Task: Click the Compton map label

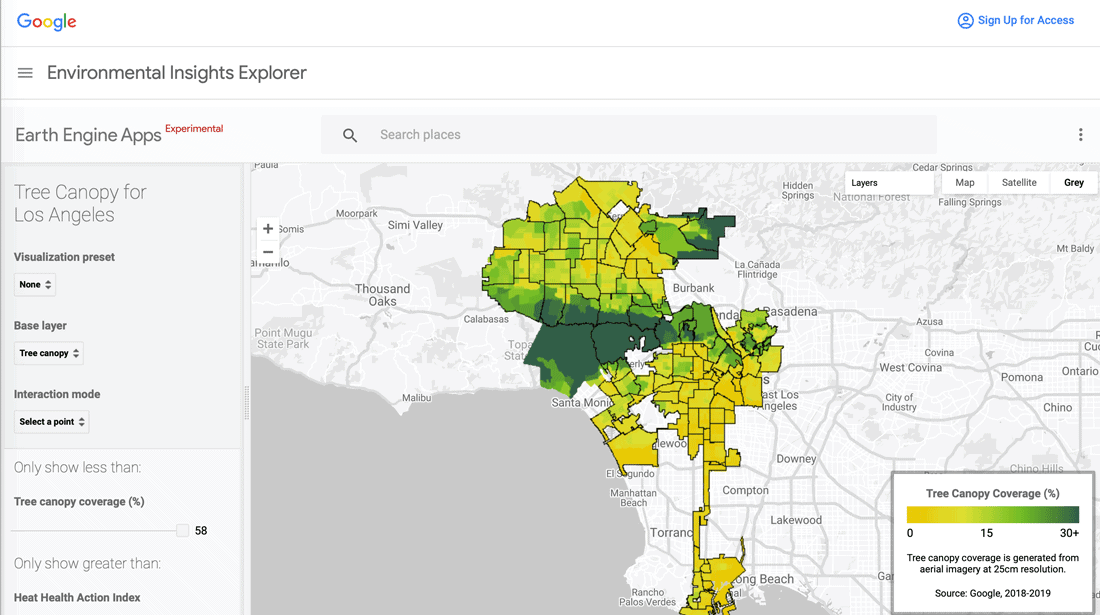Action: click(746, 490)
